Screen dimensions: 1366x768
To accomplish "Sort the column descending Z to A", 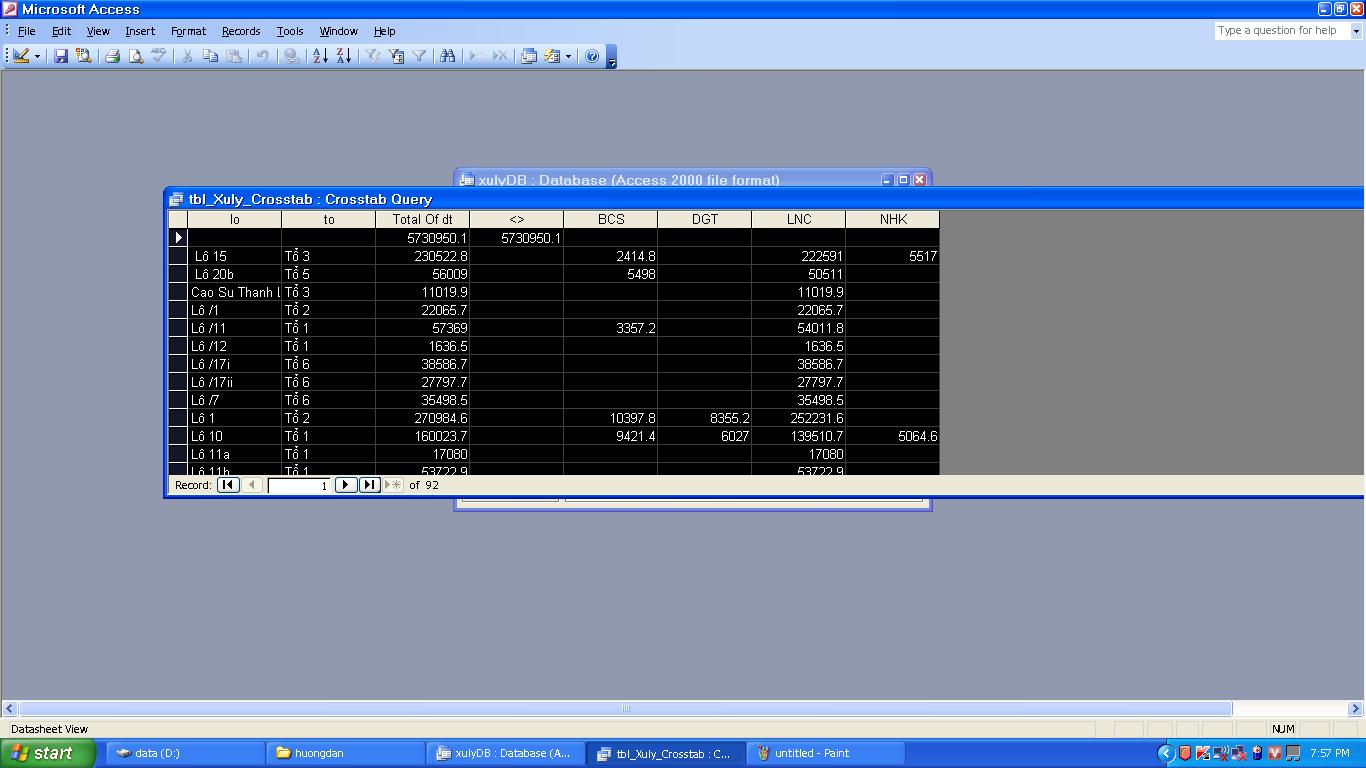I will [x=343, y=56].
